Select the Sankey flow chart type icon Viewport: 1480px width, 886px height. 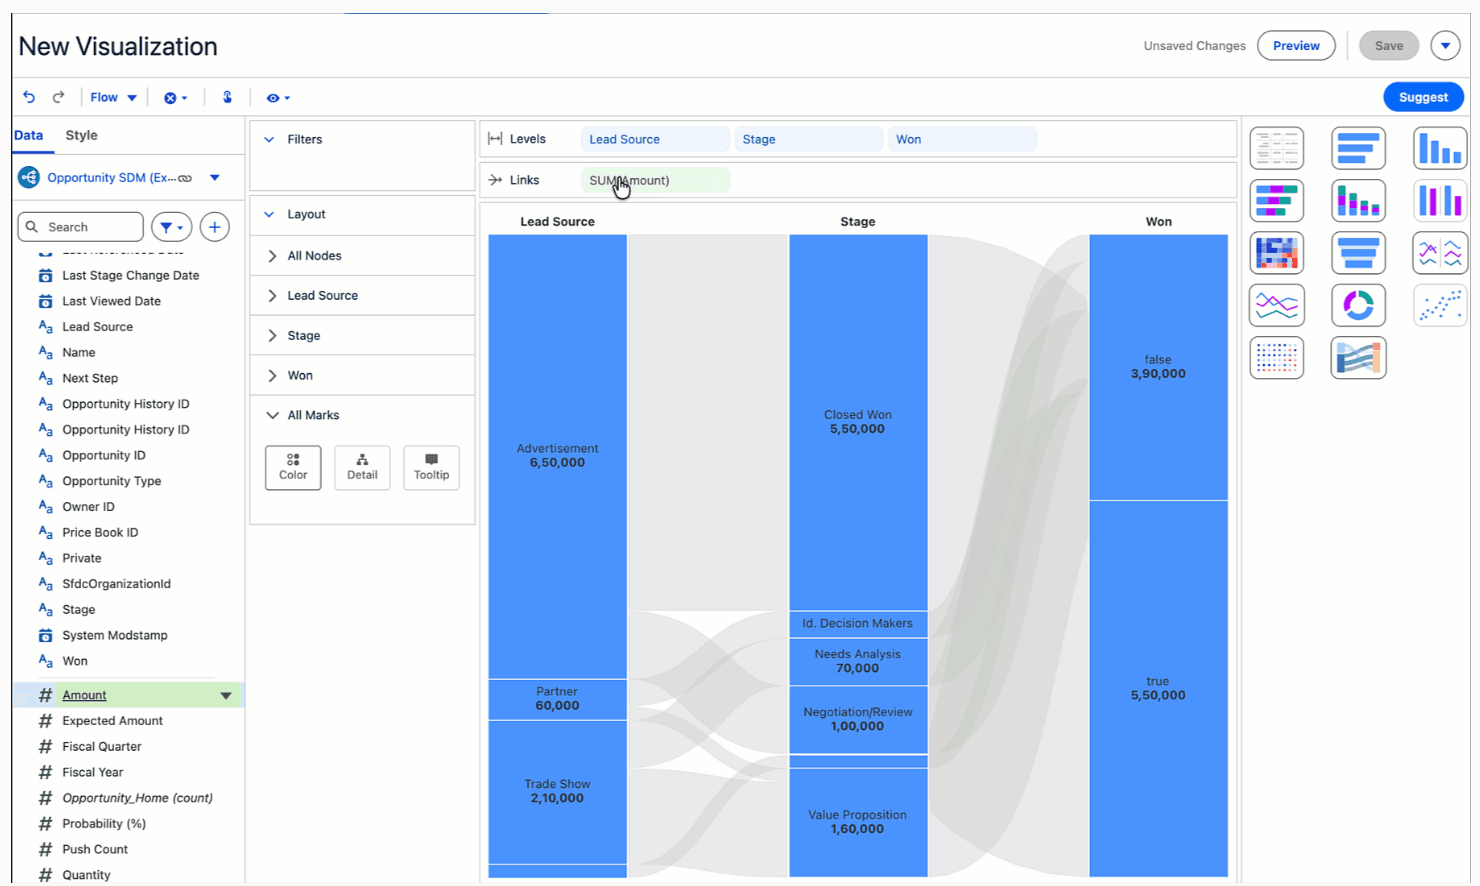click(x=1358, y=357)
